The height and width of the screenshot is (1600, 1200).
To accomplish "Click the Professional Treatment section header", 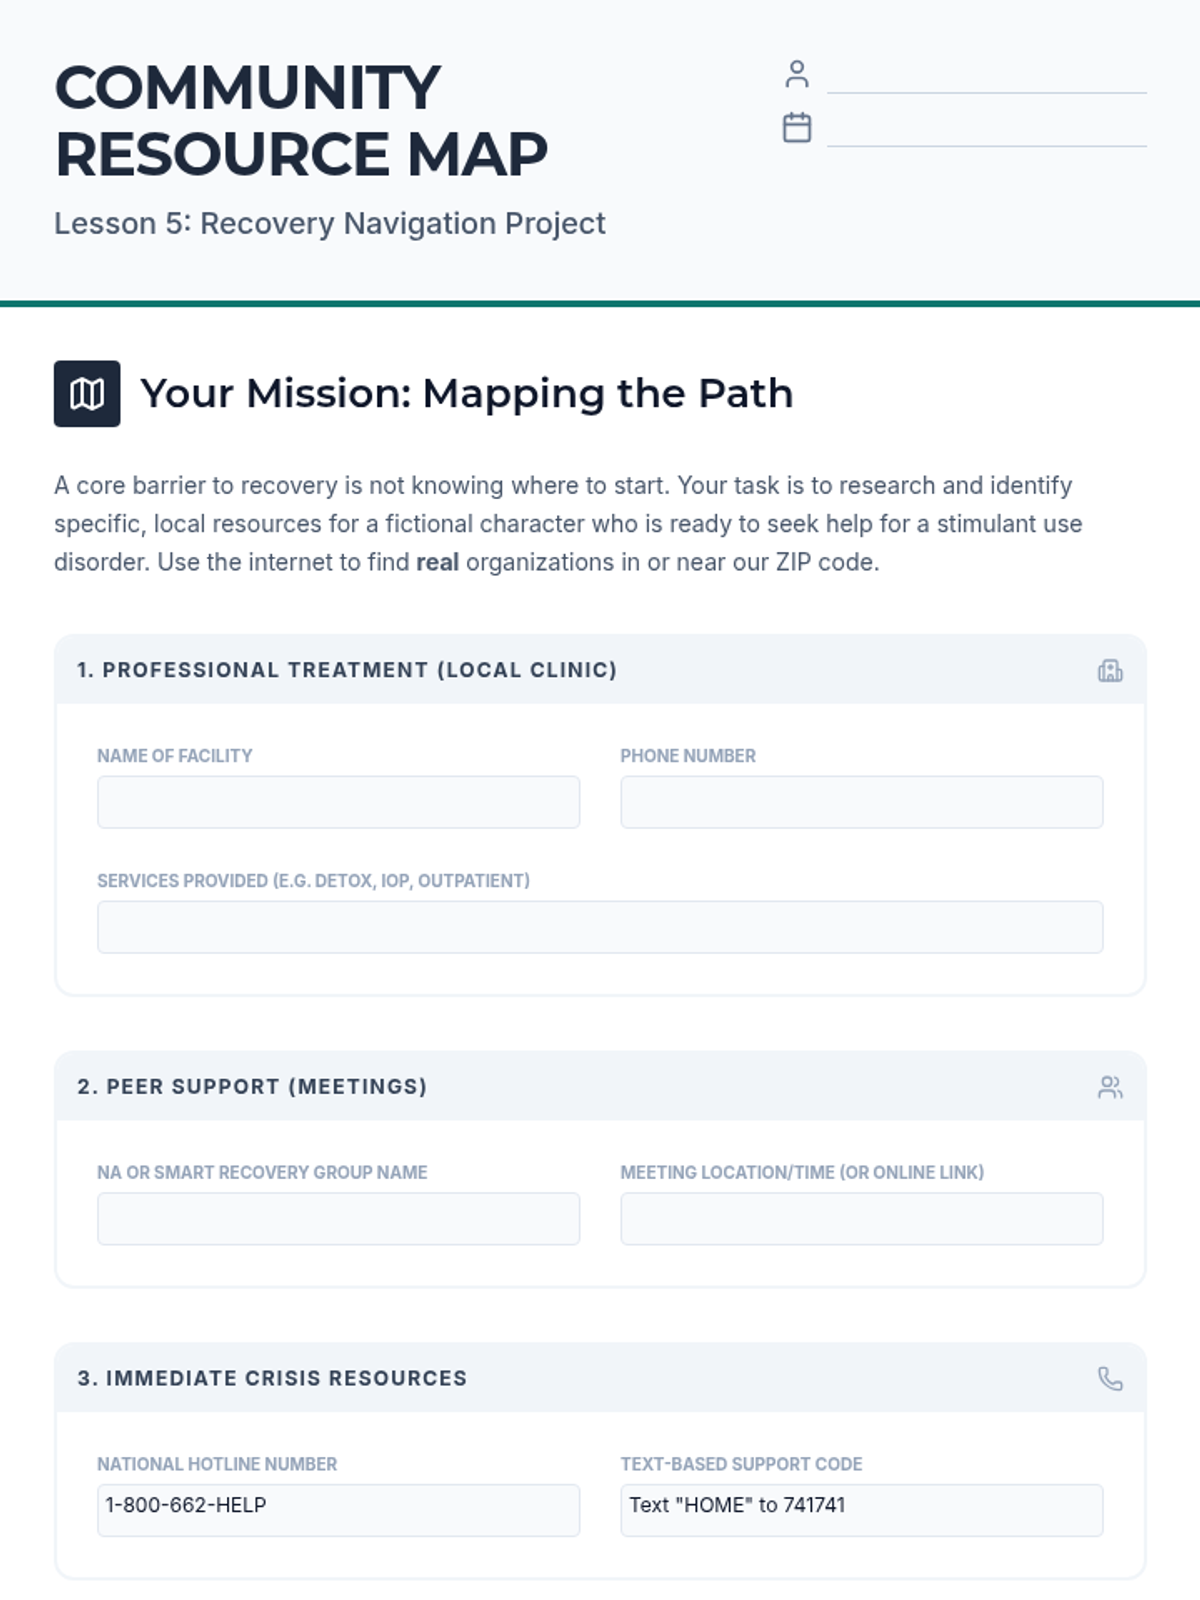I will tap(347, 670).
